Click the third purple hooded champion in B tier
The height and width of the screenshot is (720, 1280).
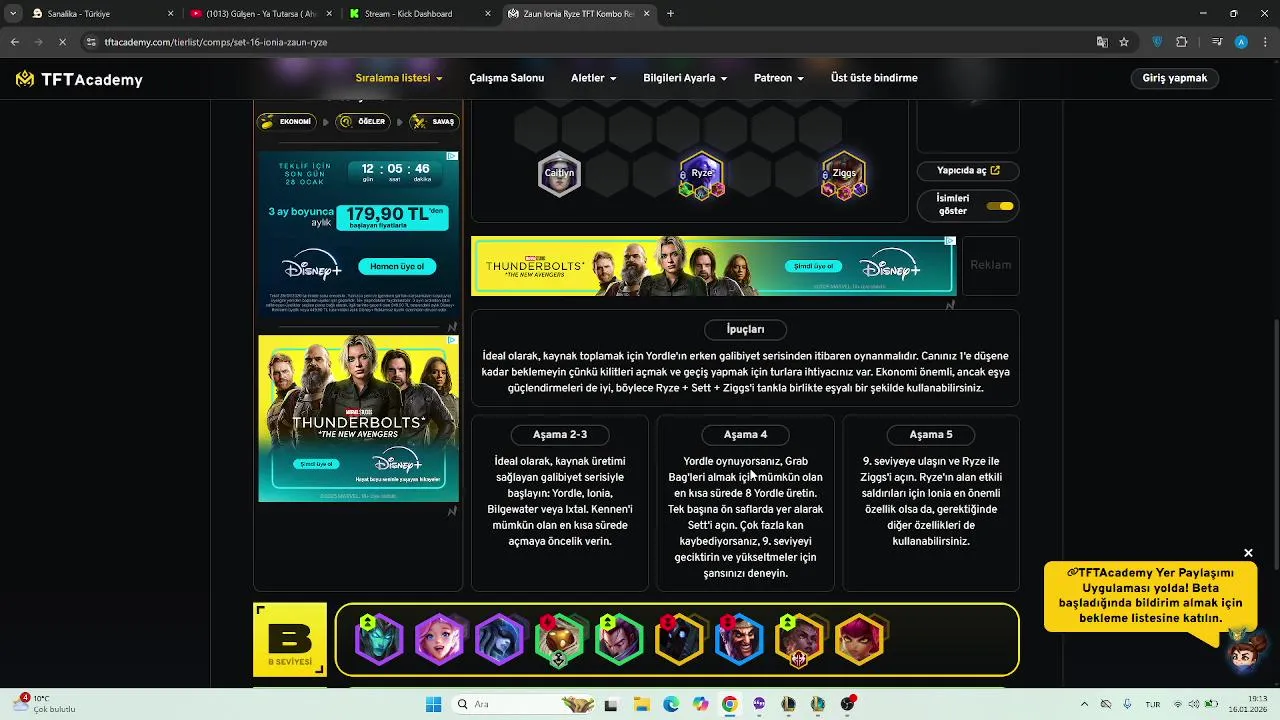pos(499,639)
